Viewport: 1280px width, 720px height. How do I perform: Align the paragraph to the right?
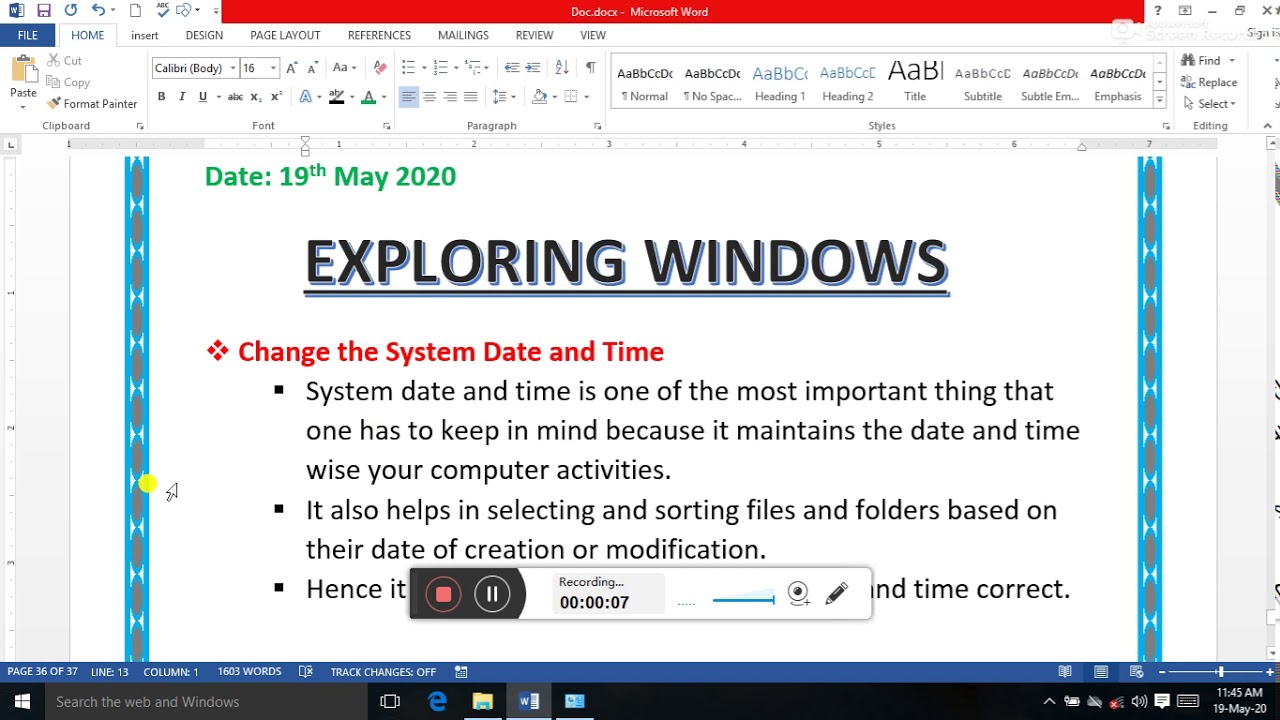coord(450,97)
